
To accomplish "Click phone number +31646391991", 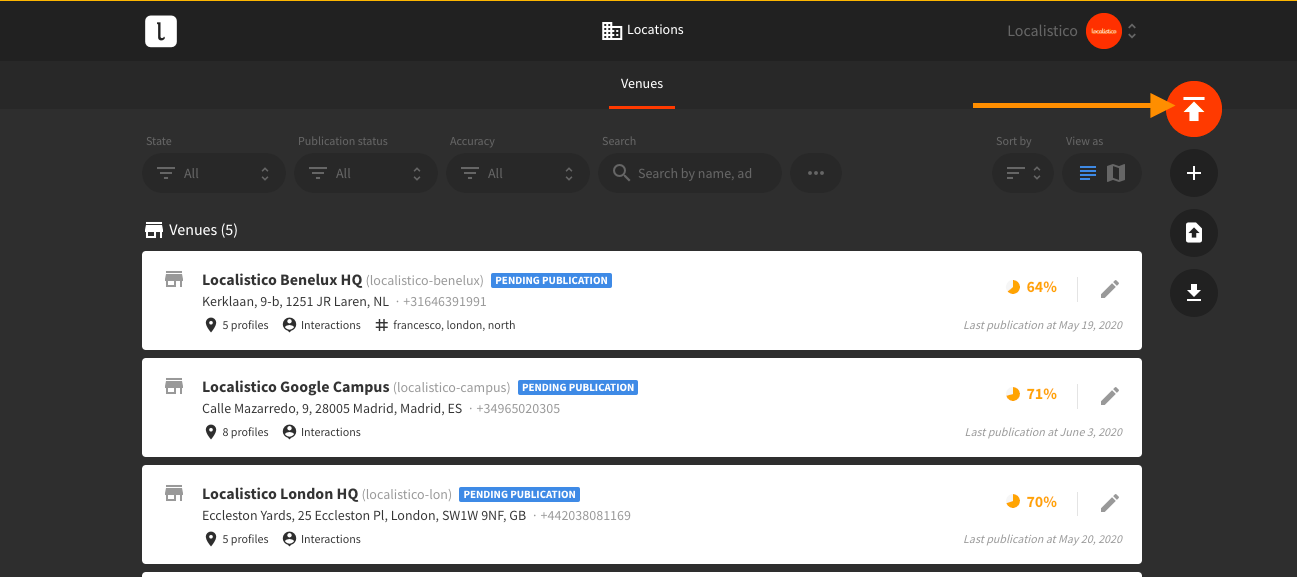I will coord(445,302).
